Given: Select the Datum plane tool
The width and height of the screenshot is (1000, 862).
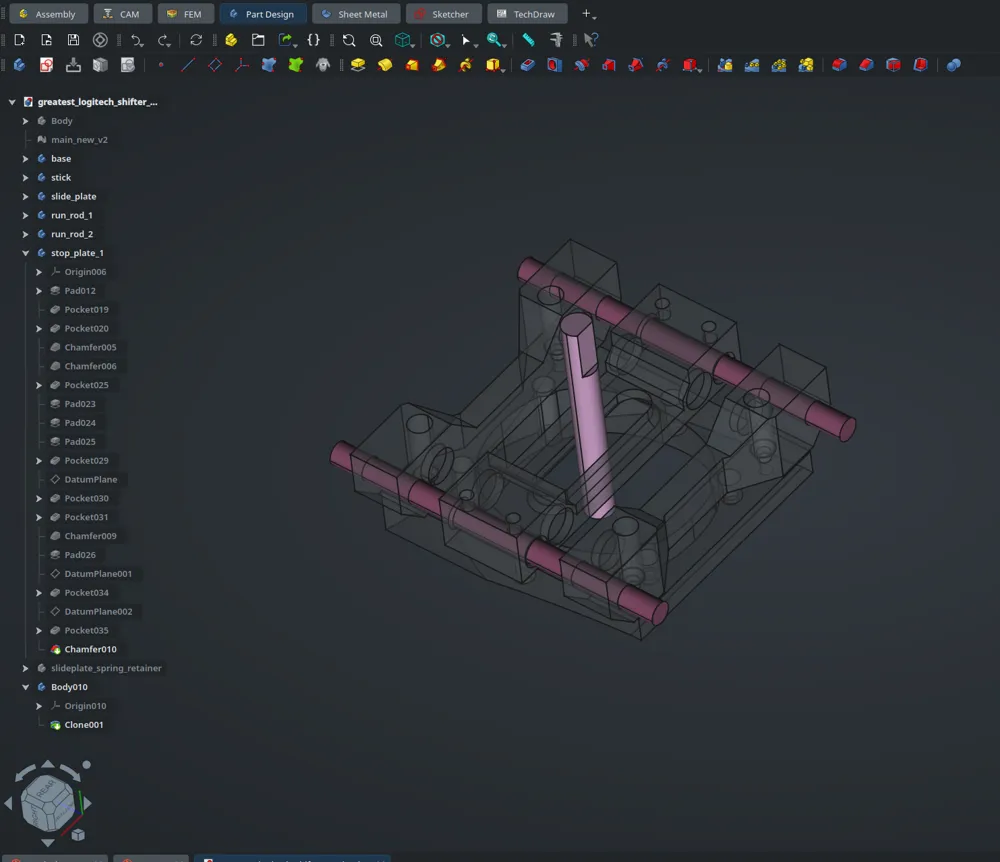Looking at the screenshot, I should pyautogui.click(x=215, y=65).
